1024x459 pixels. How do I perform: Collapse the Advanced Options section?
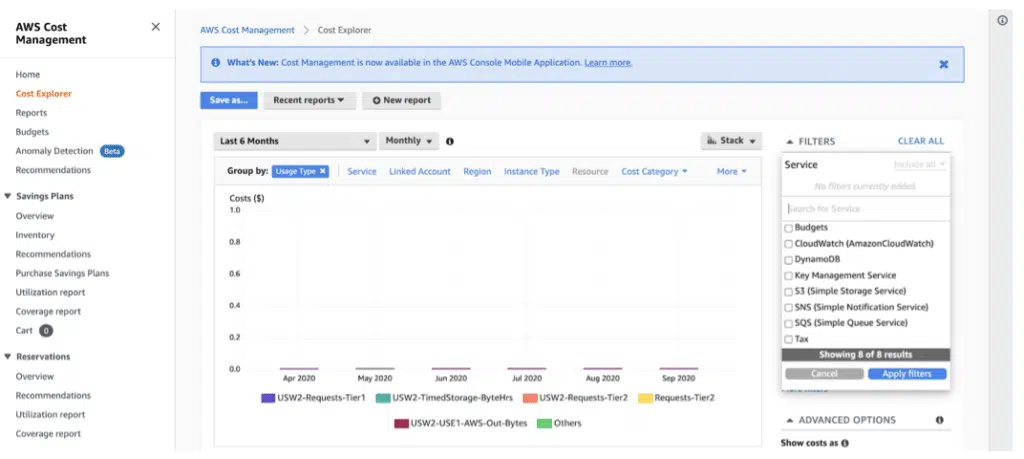[x=789, y=420]
